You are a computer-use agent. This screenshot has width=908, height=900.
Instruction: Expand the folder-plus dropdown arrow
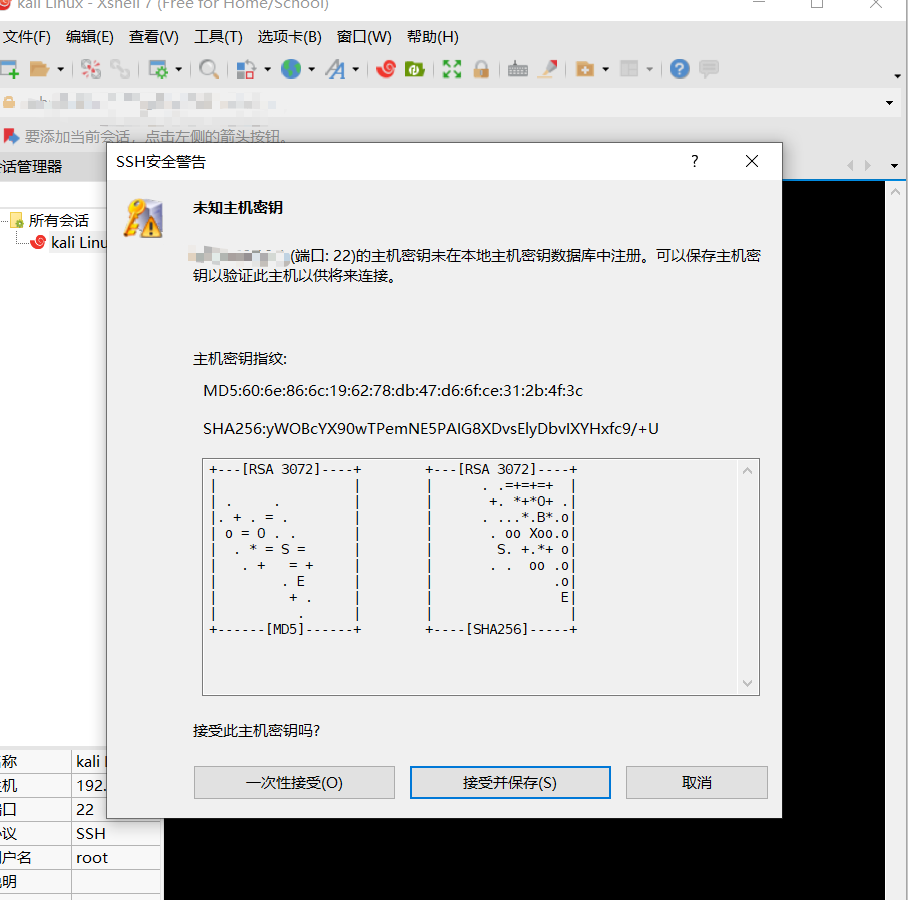tap(606, 69)
